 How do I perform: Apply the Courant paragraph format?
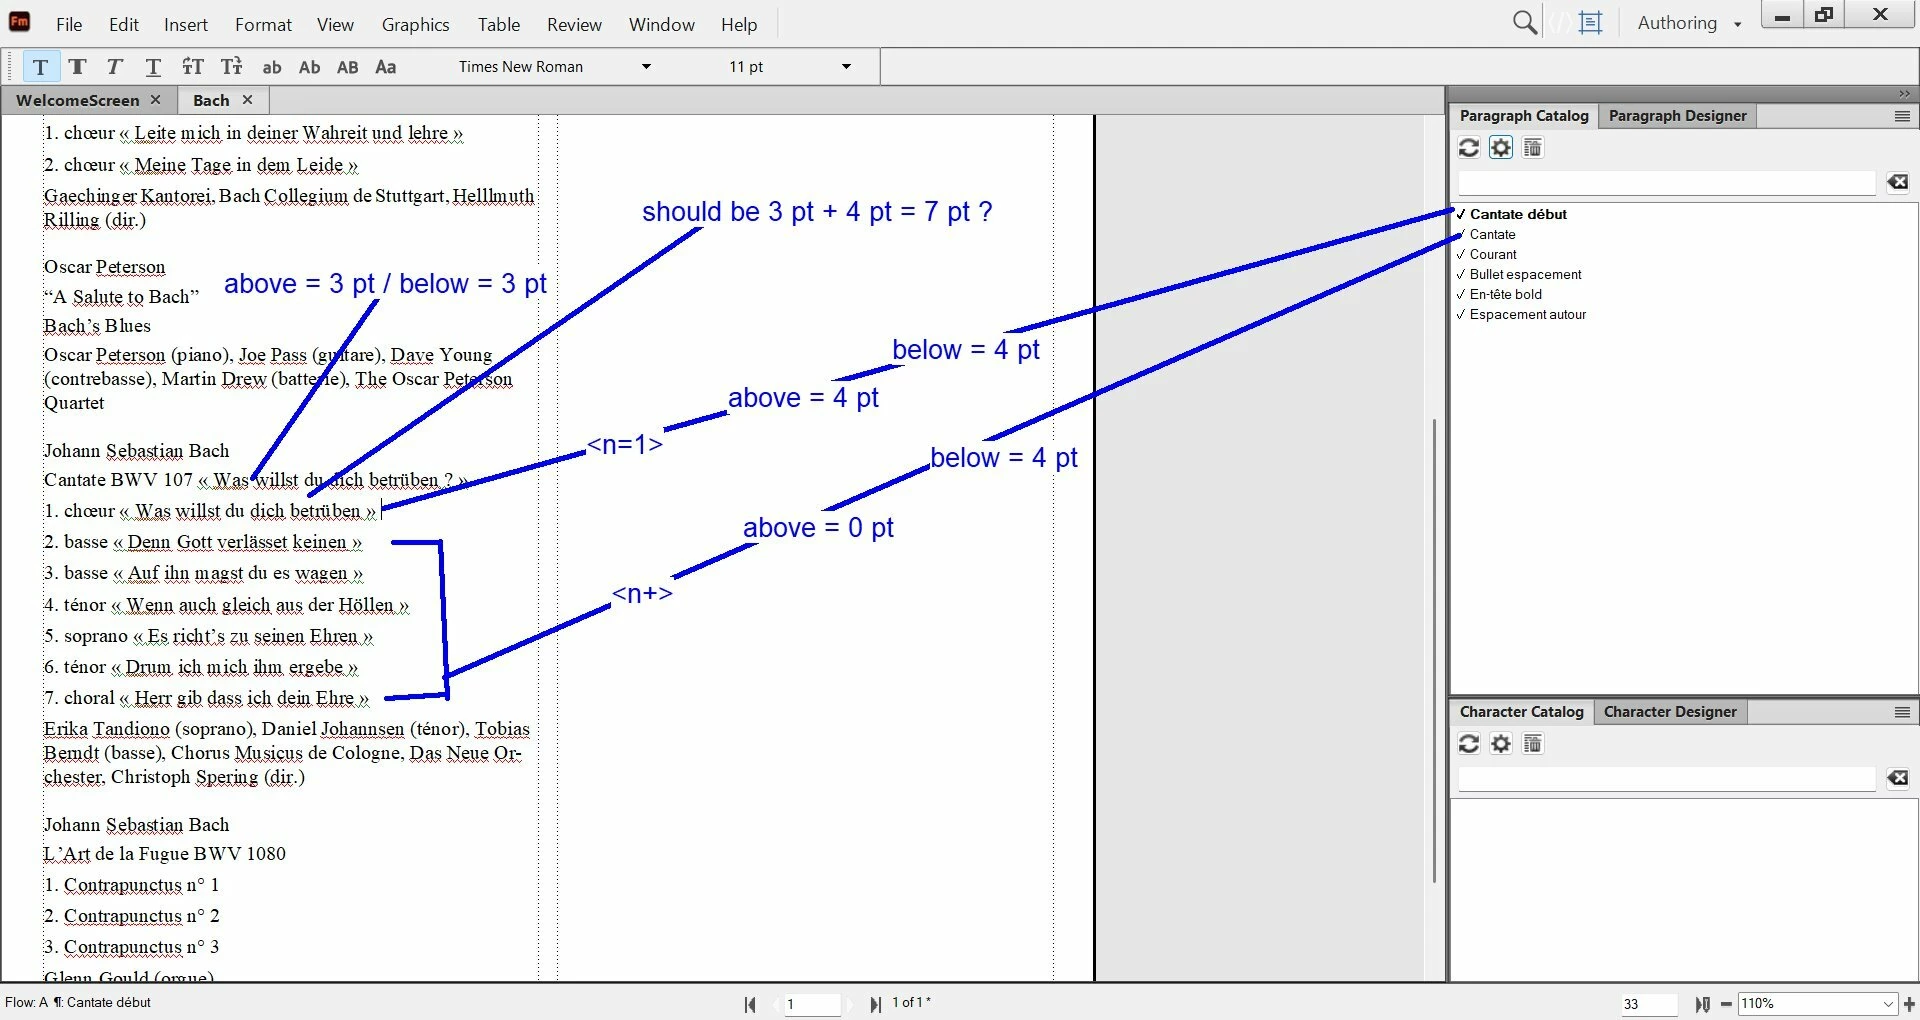point(1493,254)
